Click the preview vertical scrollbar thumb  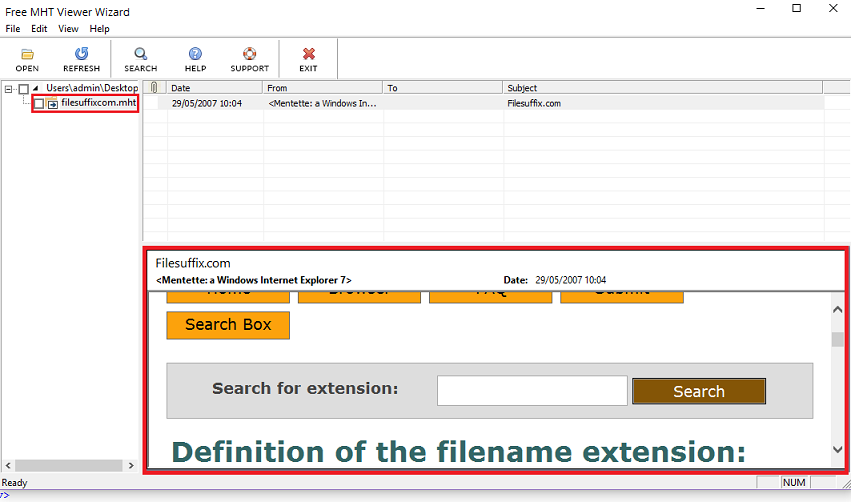pos(837,339)
